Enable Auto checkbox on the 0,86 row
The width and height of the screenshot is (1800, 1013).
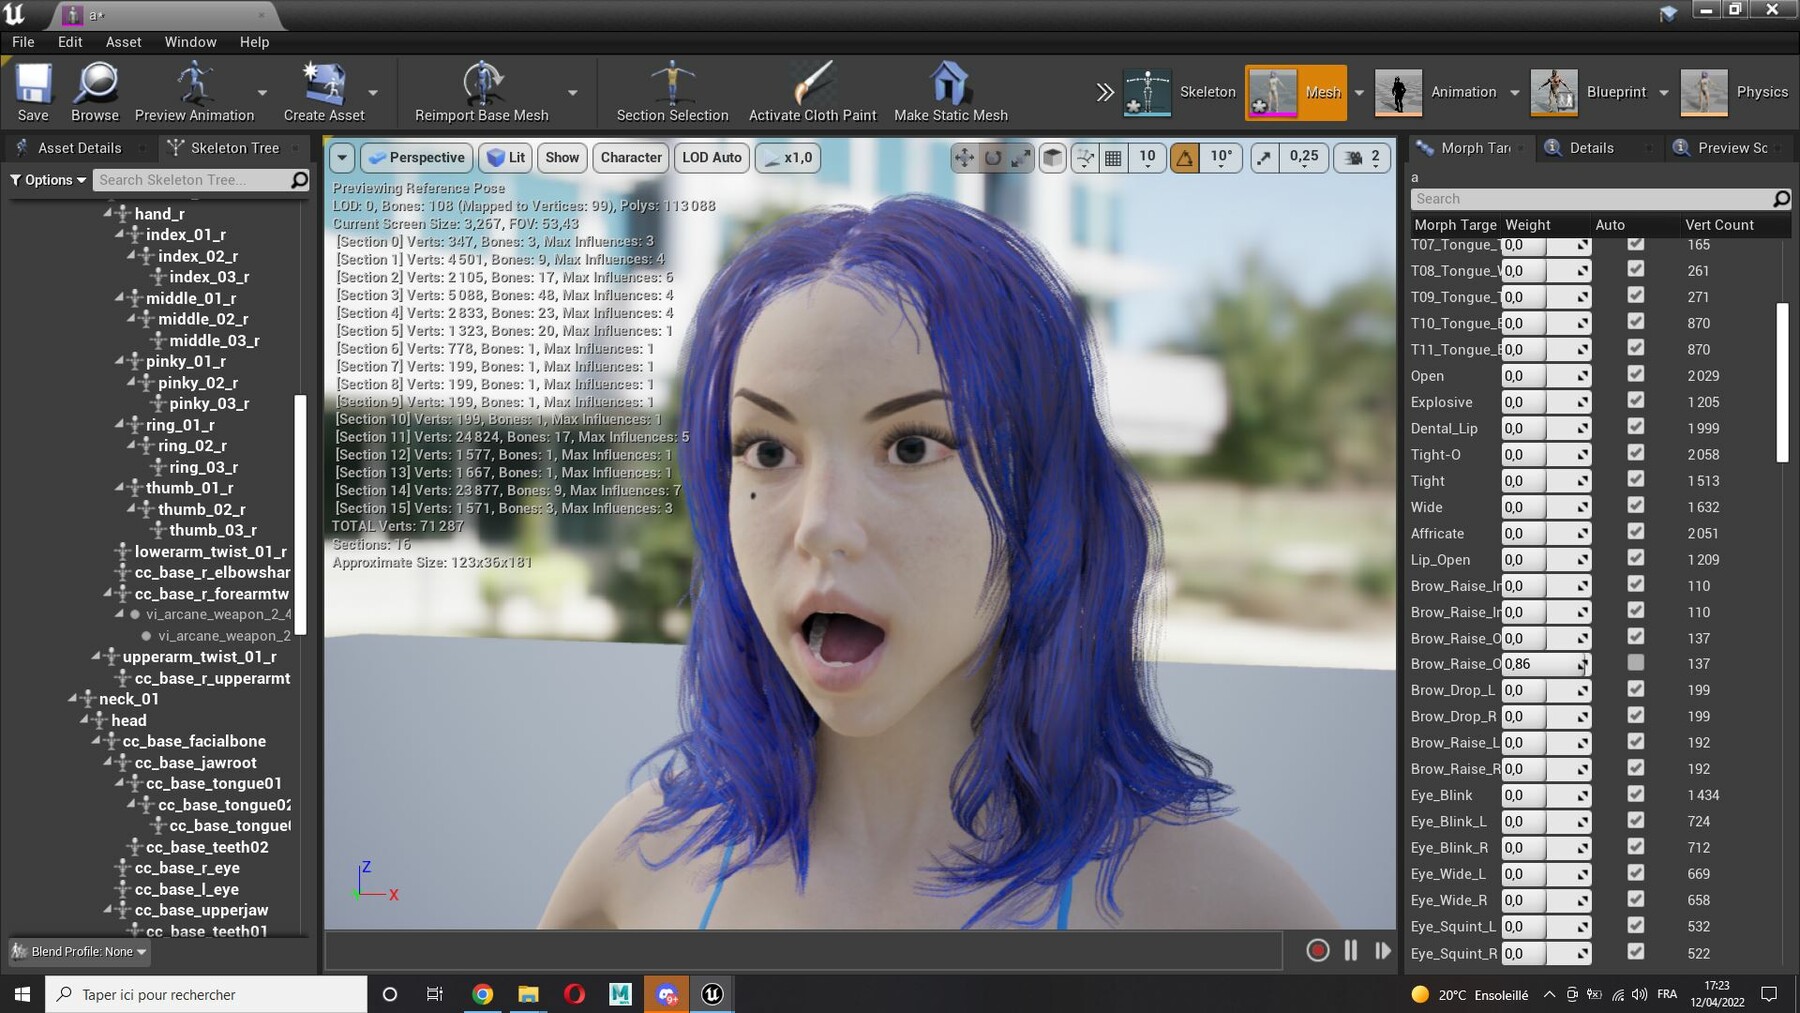pyautogui.click(x=1636, y=662)
